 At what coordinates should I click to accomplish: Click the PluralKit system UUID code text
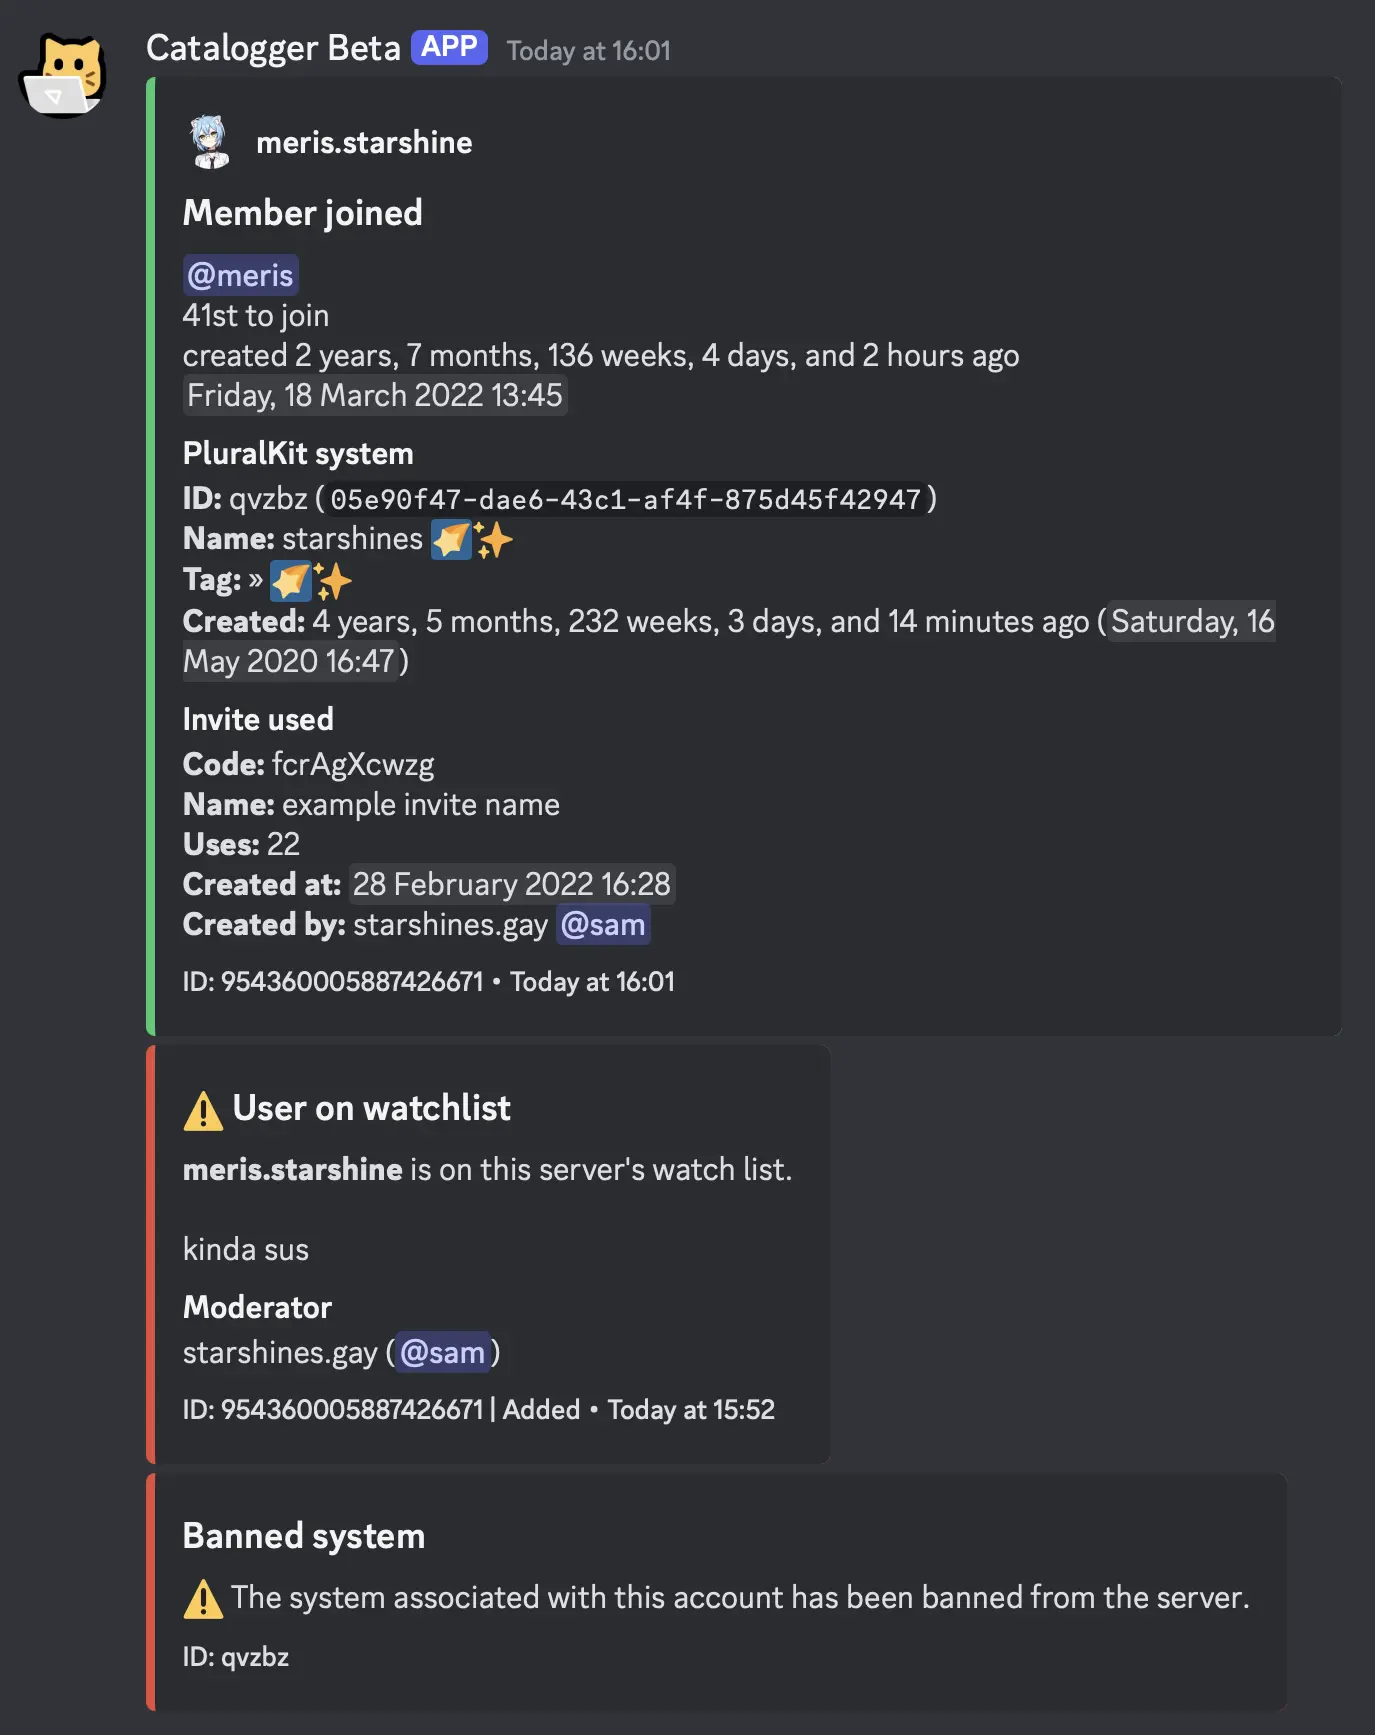[x=625, y=499]
